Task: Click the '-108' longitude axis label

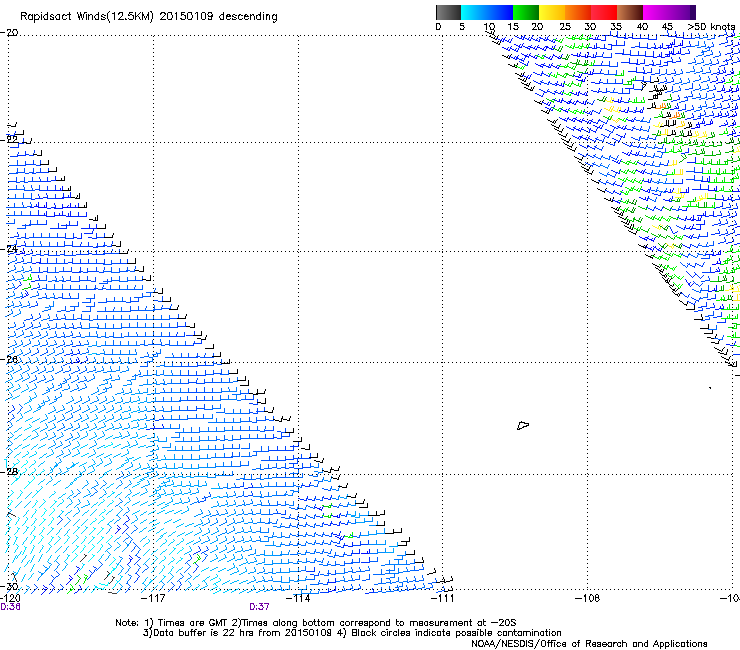Action: point(588,598)
